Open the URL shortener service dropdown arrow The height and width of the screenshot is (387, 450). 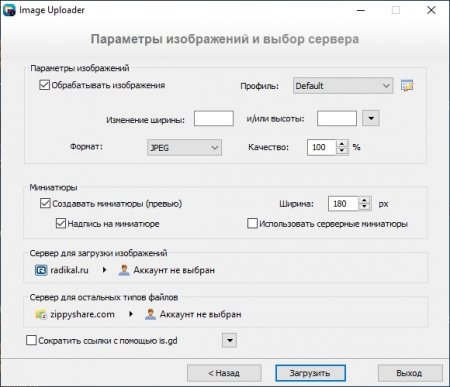229,340
